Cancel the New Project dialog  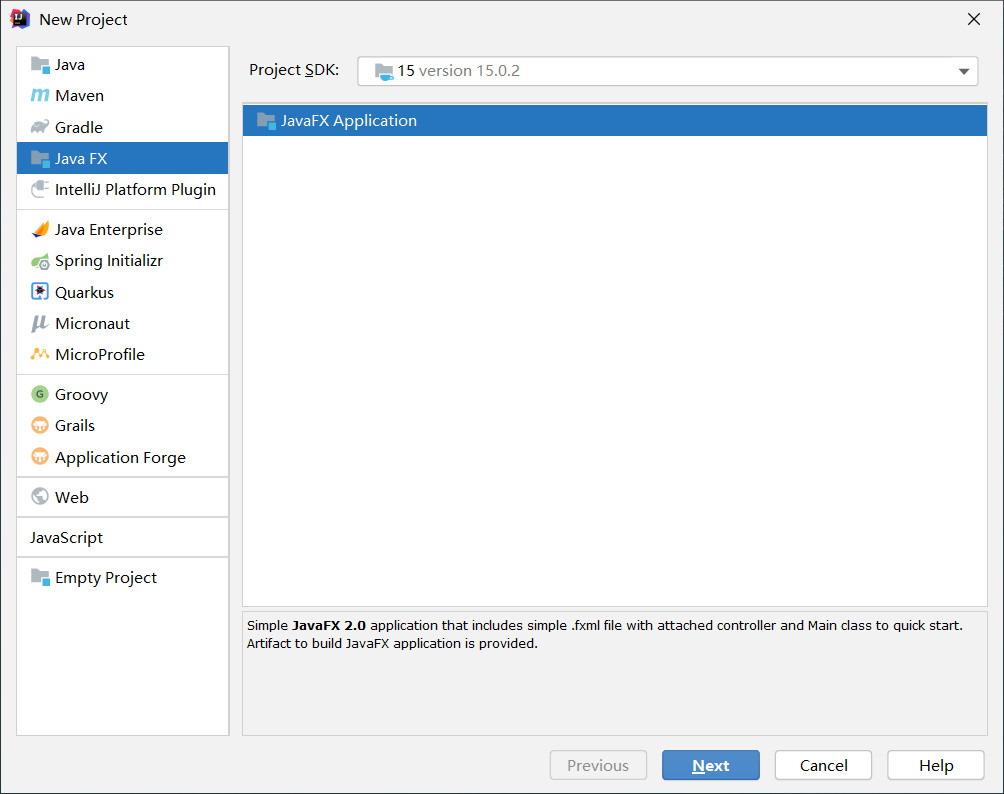(823, 765)
